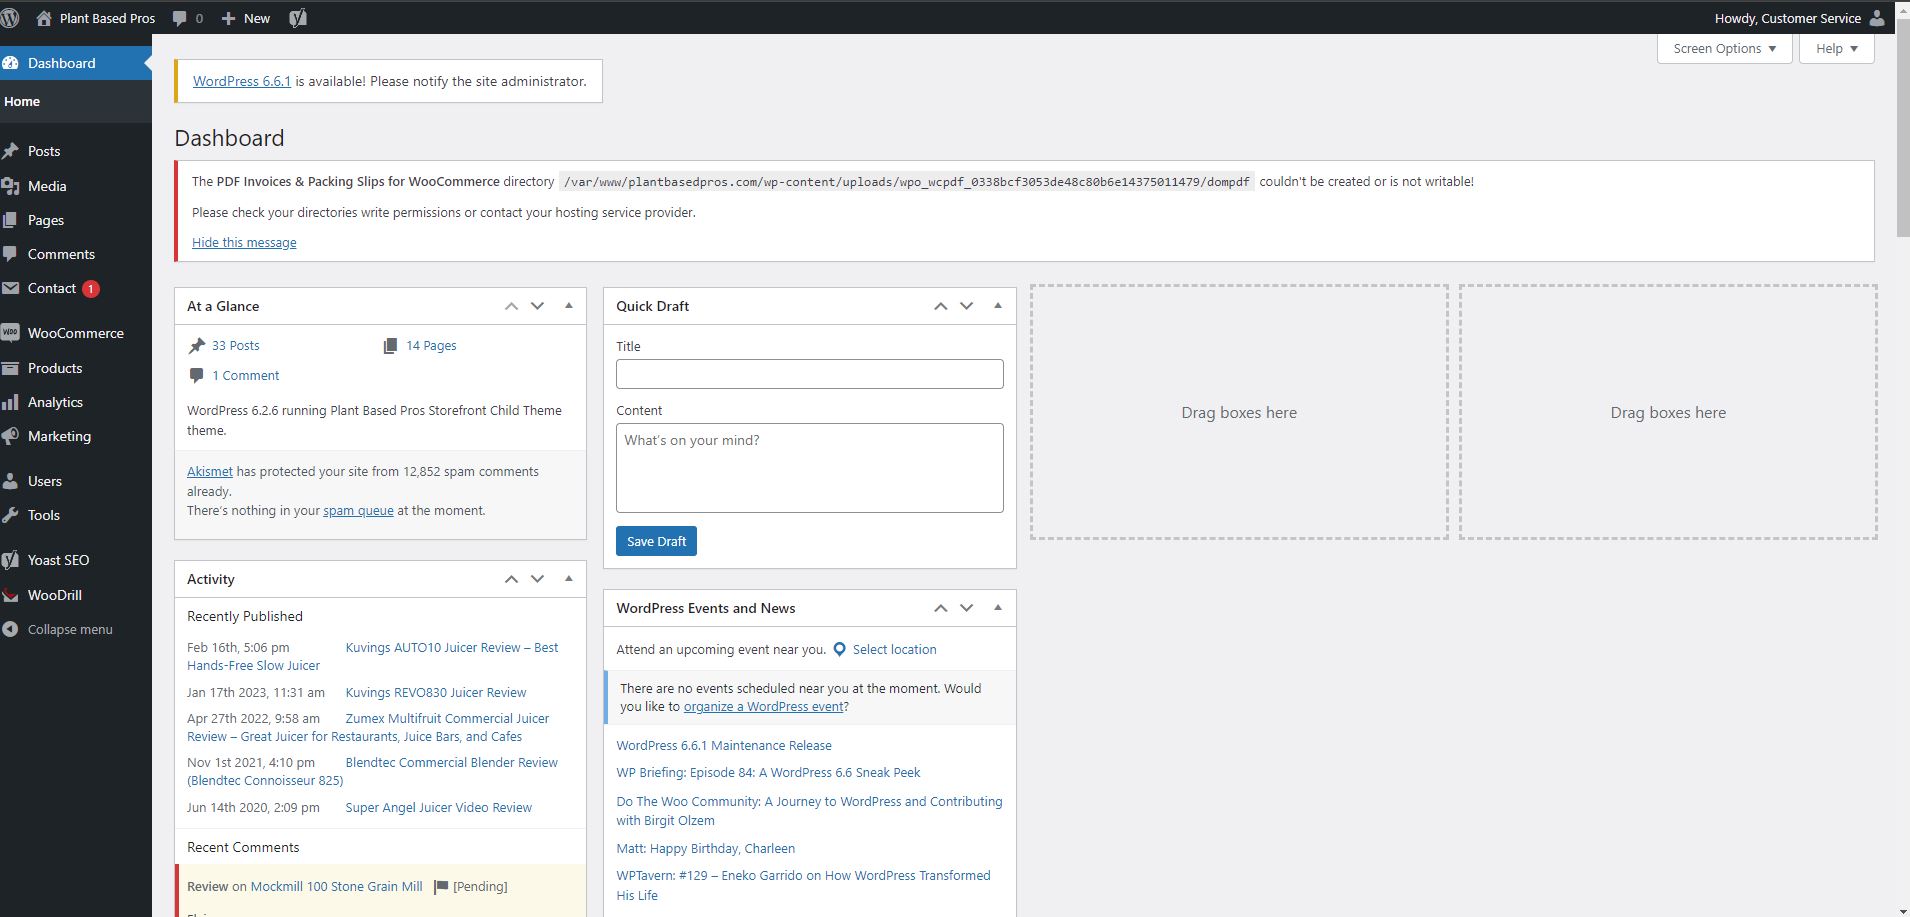Click the Contact envelope icon in sidebar
This screenshot has height=917, width=1910.
11,288
